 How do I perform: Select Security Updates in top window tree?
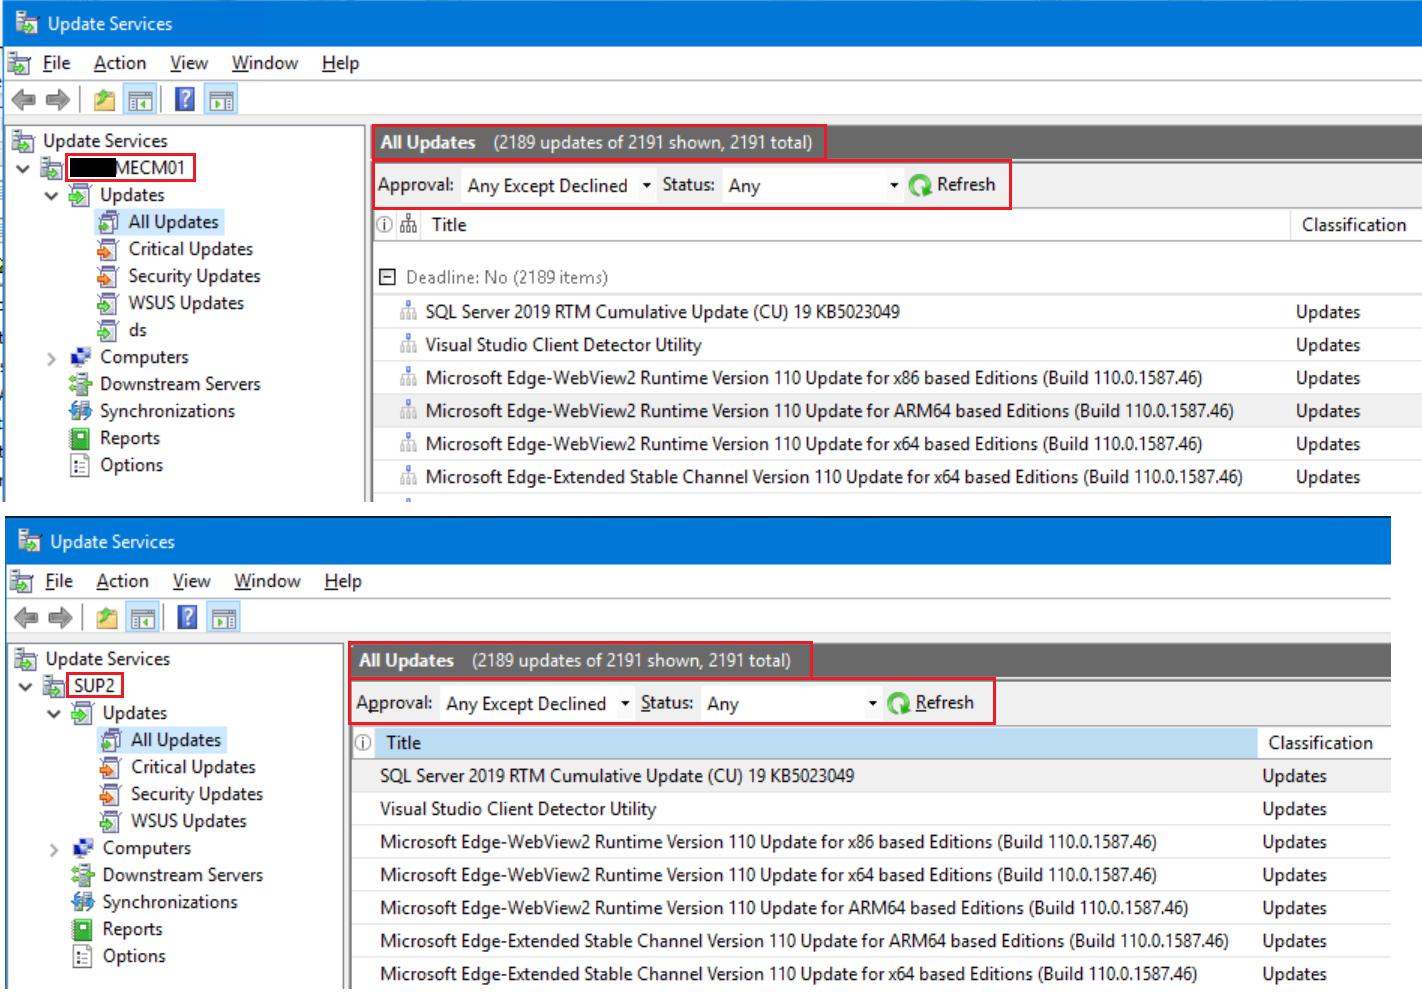click(194, 276)
